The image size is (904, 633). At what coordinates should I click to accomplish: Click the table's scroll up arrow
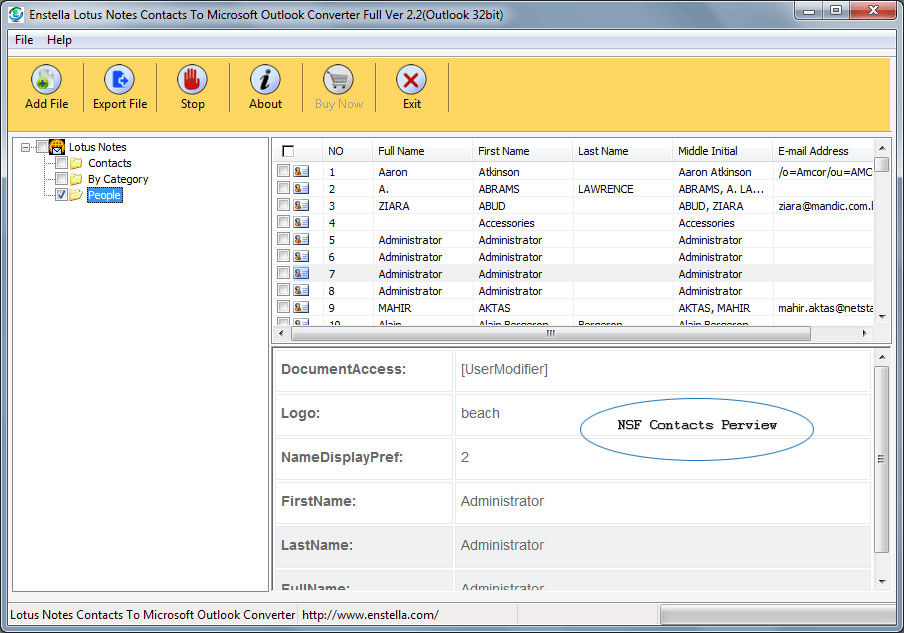tap(882, 149)
